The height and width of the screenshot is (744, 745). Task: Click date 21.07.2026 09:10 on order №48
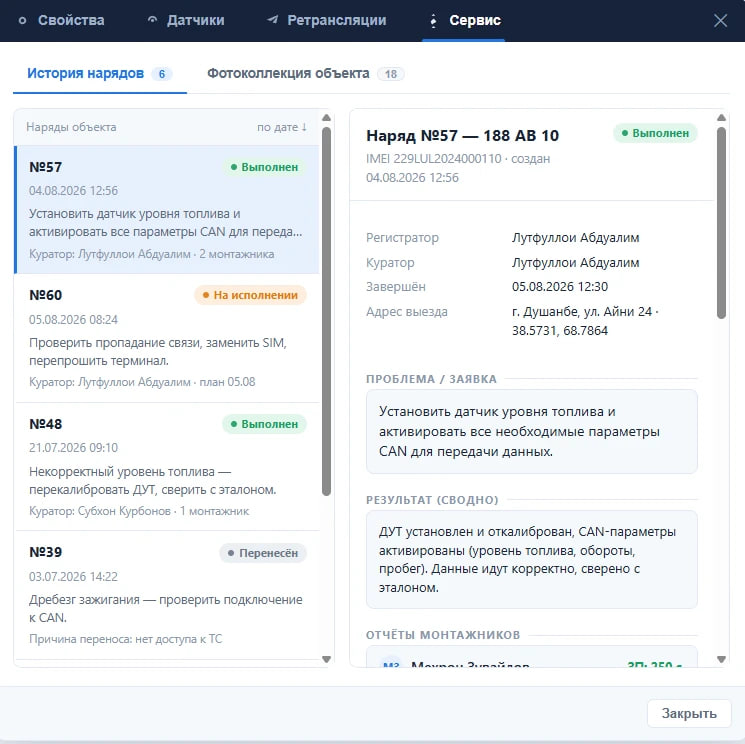(73, 448)
